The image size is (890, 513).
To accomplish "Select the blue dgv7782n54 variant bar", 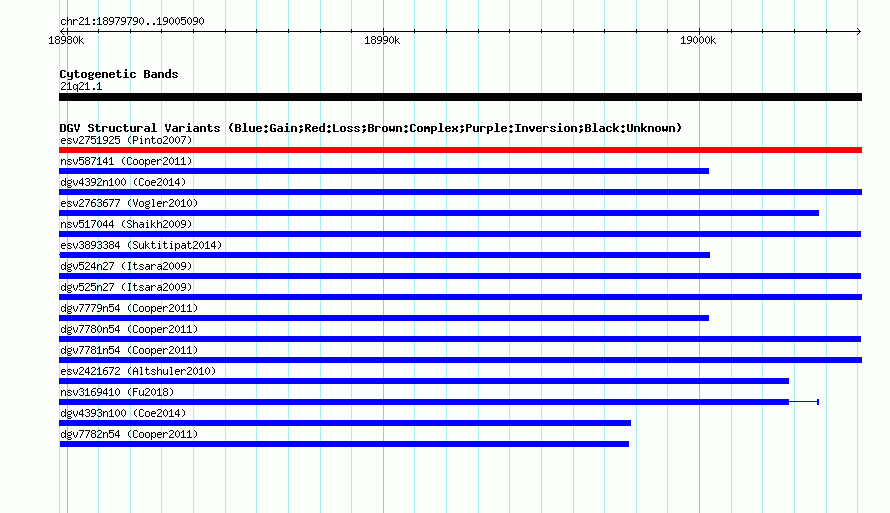I will click(345, 444).
